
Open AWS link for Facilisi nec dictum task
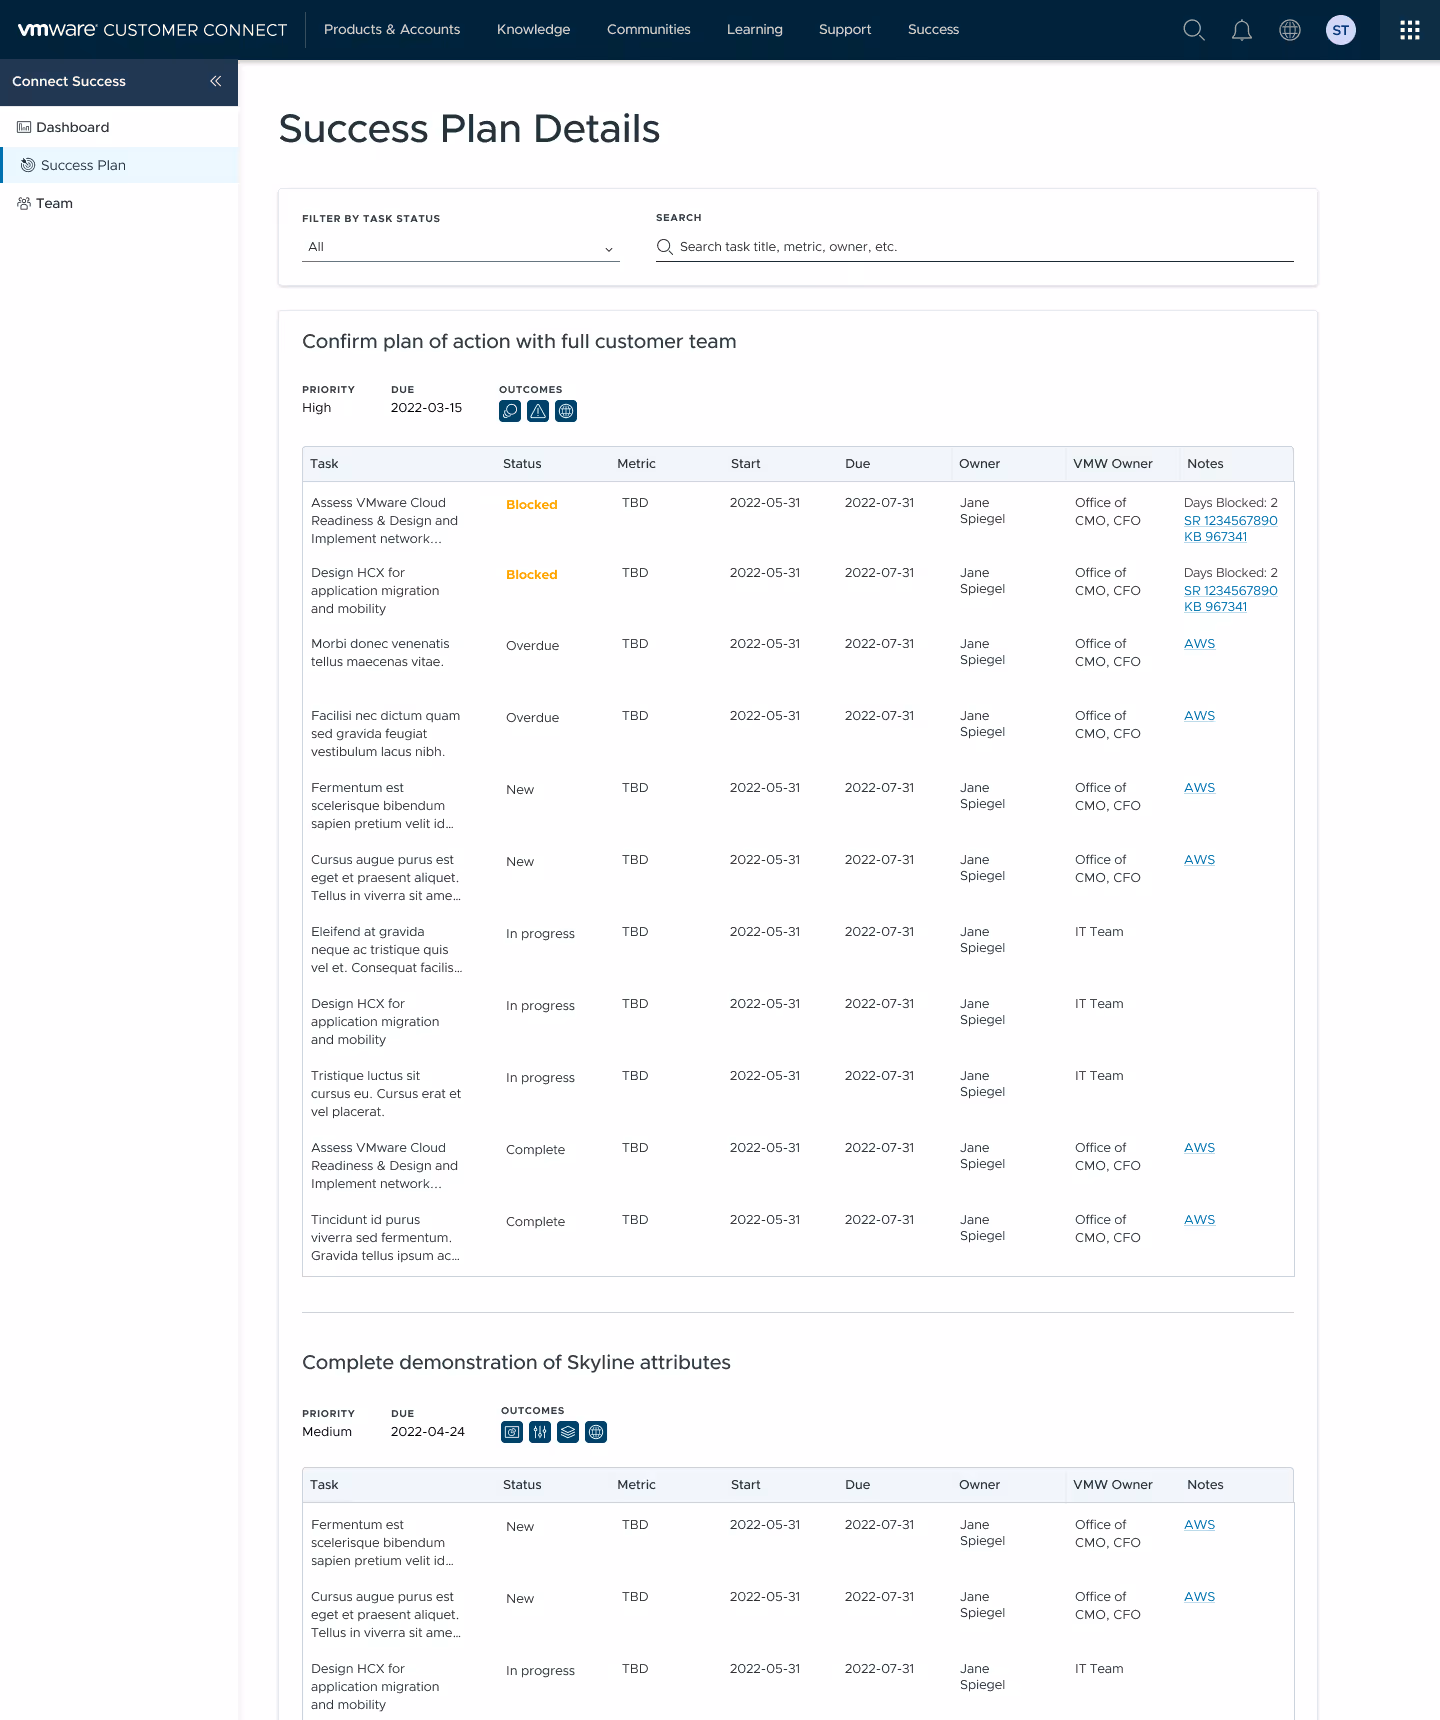(x=1199, y=716)
